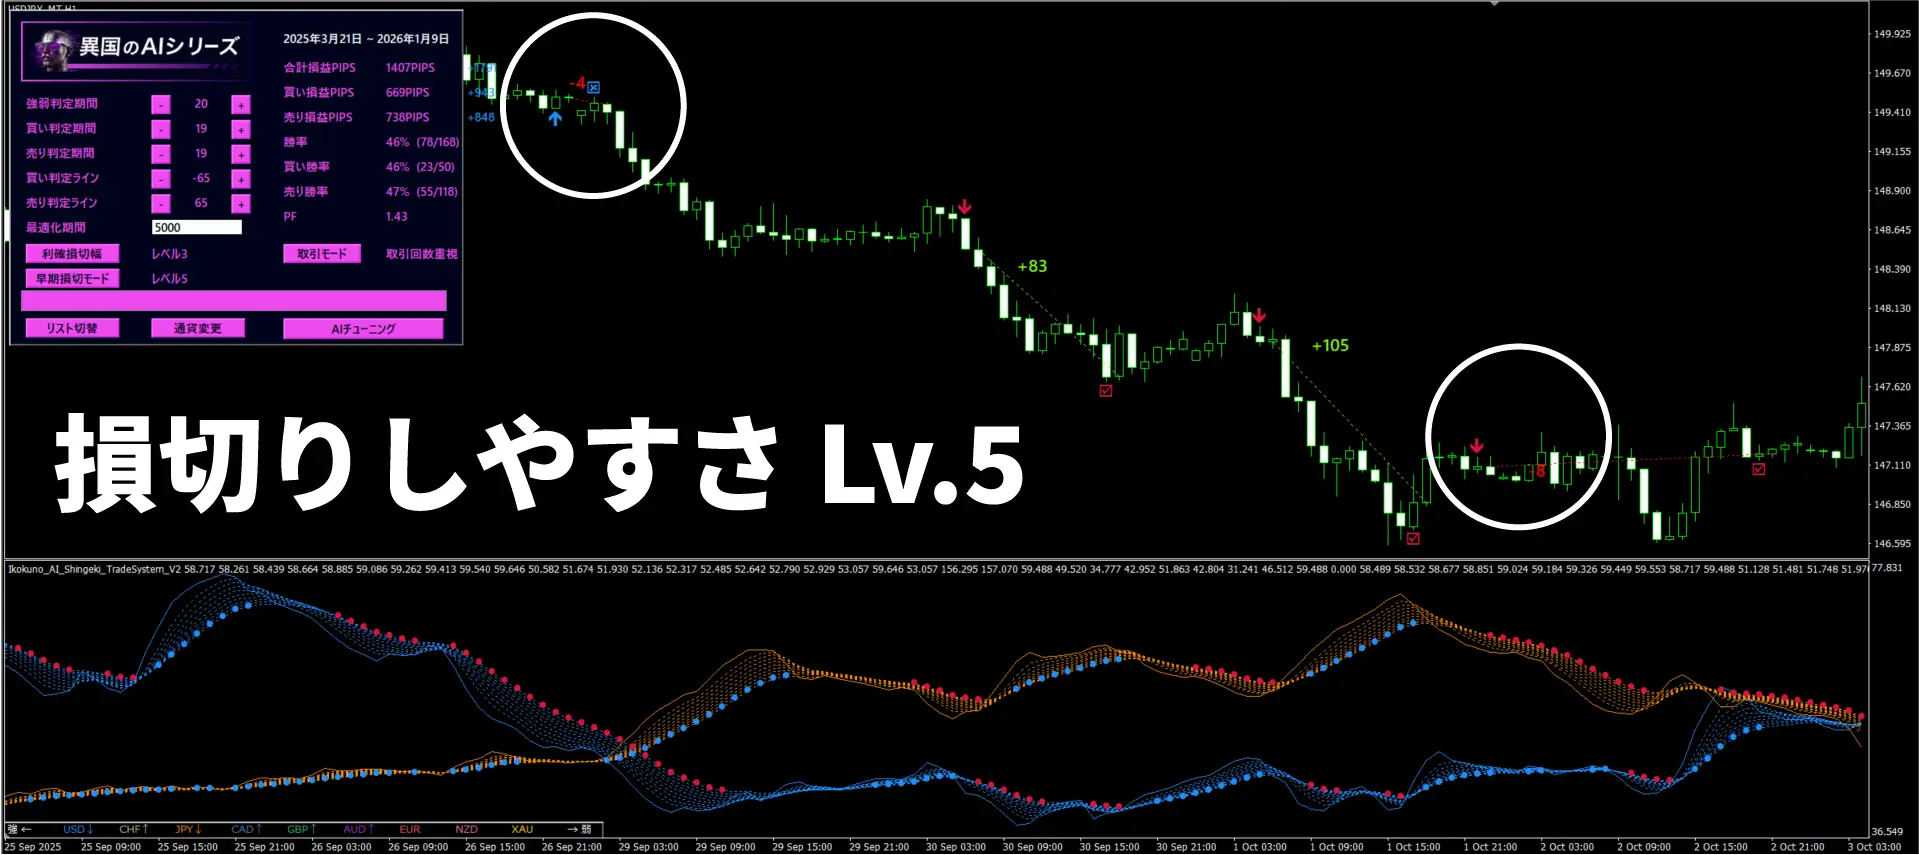Click the red sell arrow inside right white circle
The image size is (1919, 855).
tap(1476, 446)
